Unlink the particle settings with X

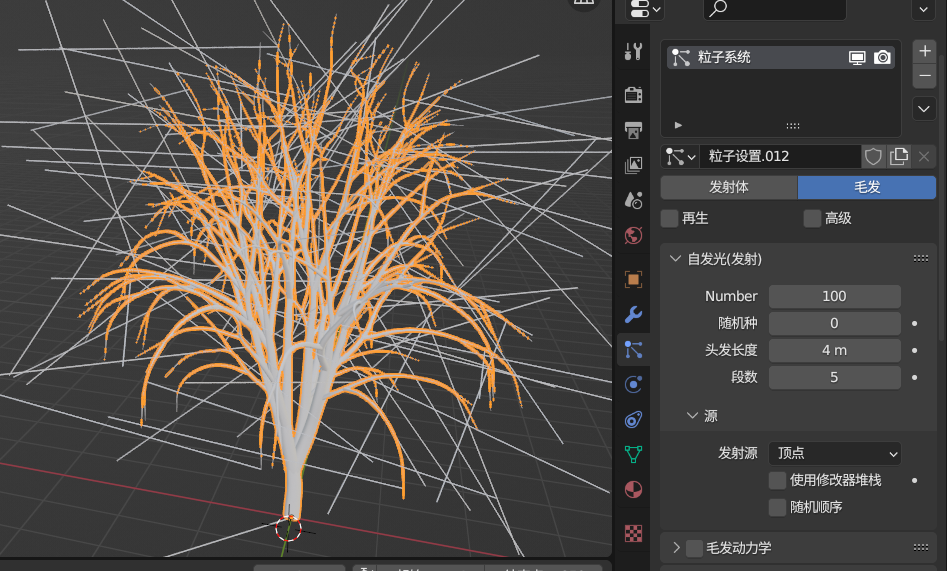coord(923,156)
